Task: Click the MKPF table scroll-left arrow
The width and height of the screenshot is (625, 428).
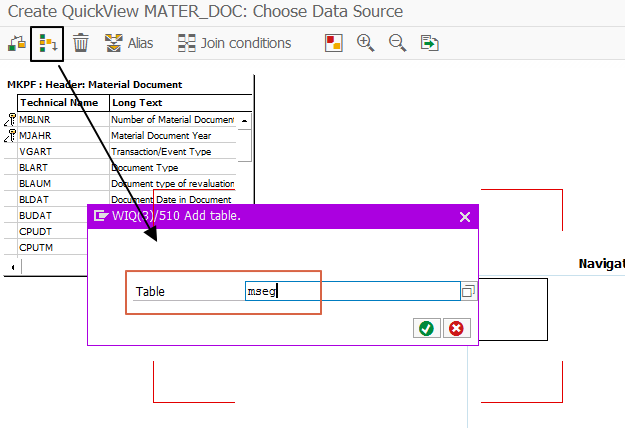Action: (x=13, y=267)
